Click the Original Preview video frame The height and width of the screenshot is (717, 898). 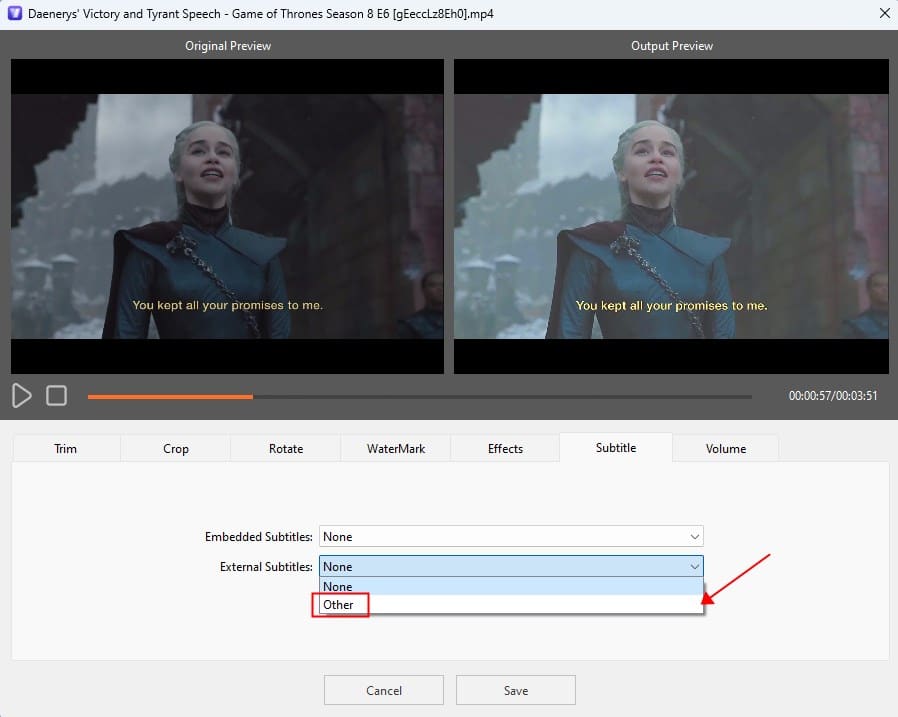(x=227, y=216)
